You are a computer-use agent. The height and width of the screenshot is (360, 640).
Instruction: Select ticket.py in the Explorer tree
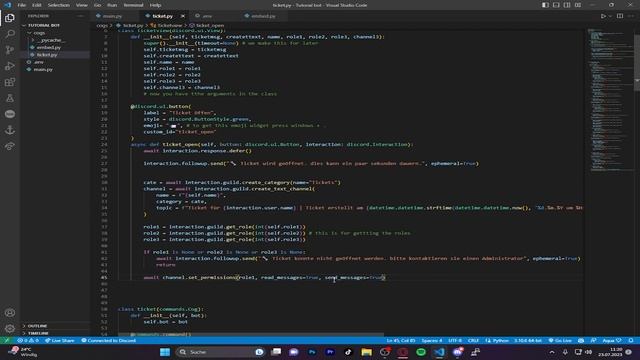[47, 55]
